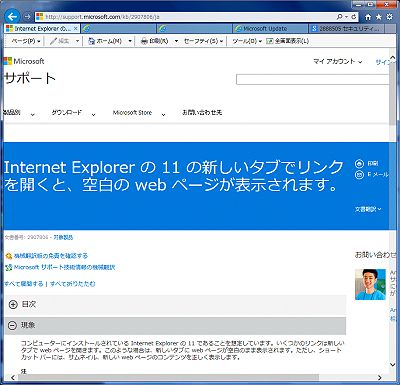The width and height of the screenshot is (400, 385).
Task: Switch to the Microsoft Update tab
Action: tap(270, 29)
